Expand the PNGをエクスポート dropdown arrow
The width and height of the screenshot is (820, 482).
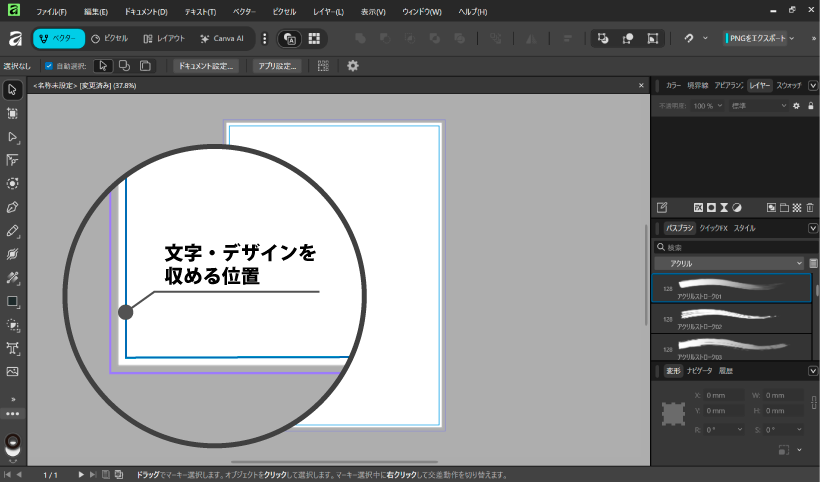(x=792, y=38)
